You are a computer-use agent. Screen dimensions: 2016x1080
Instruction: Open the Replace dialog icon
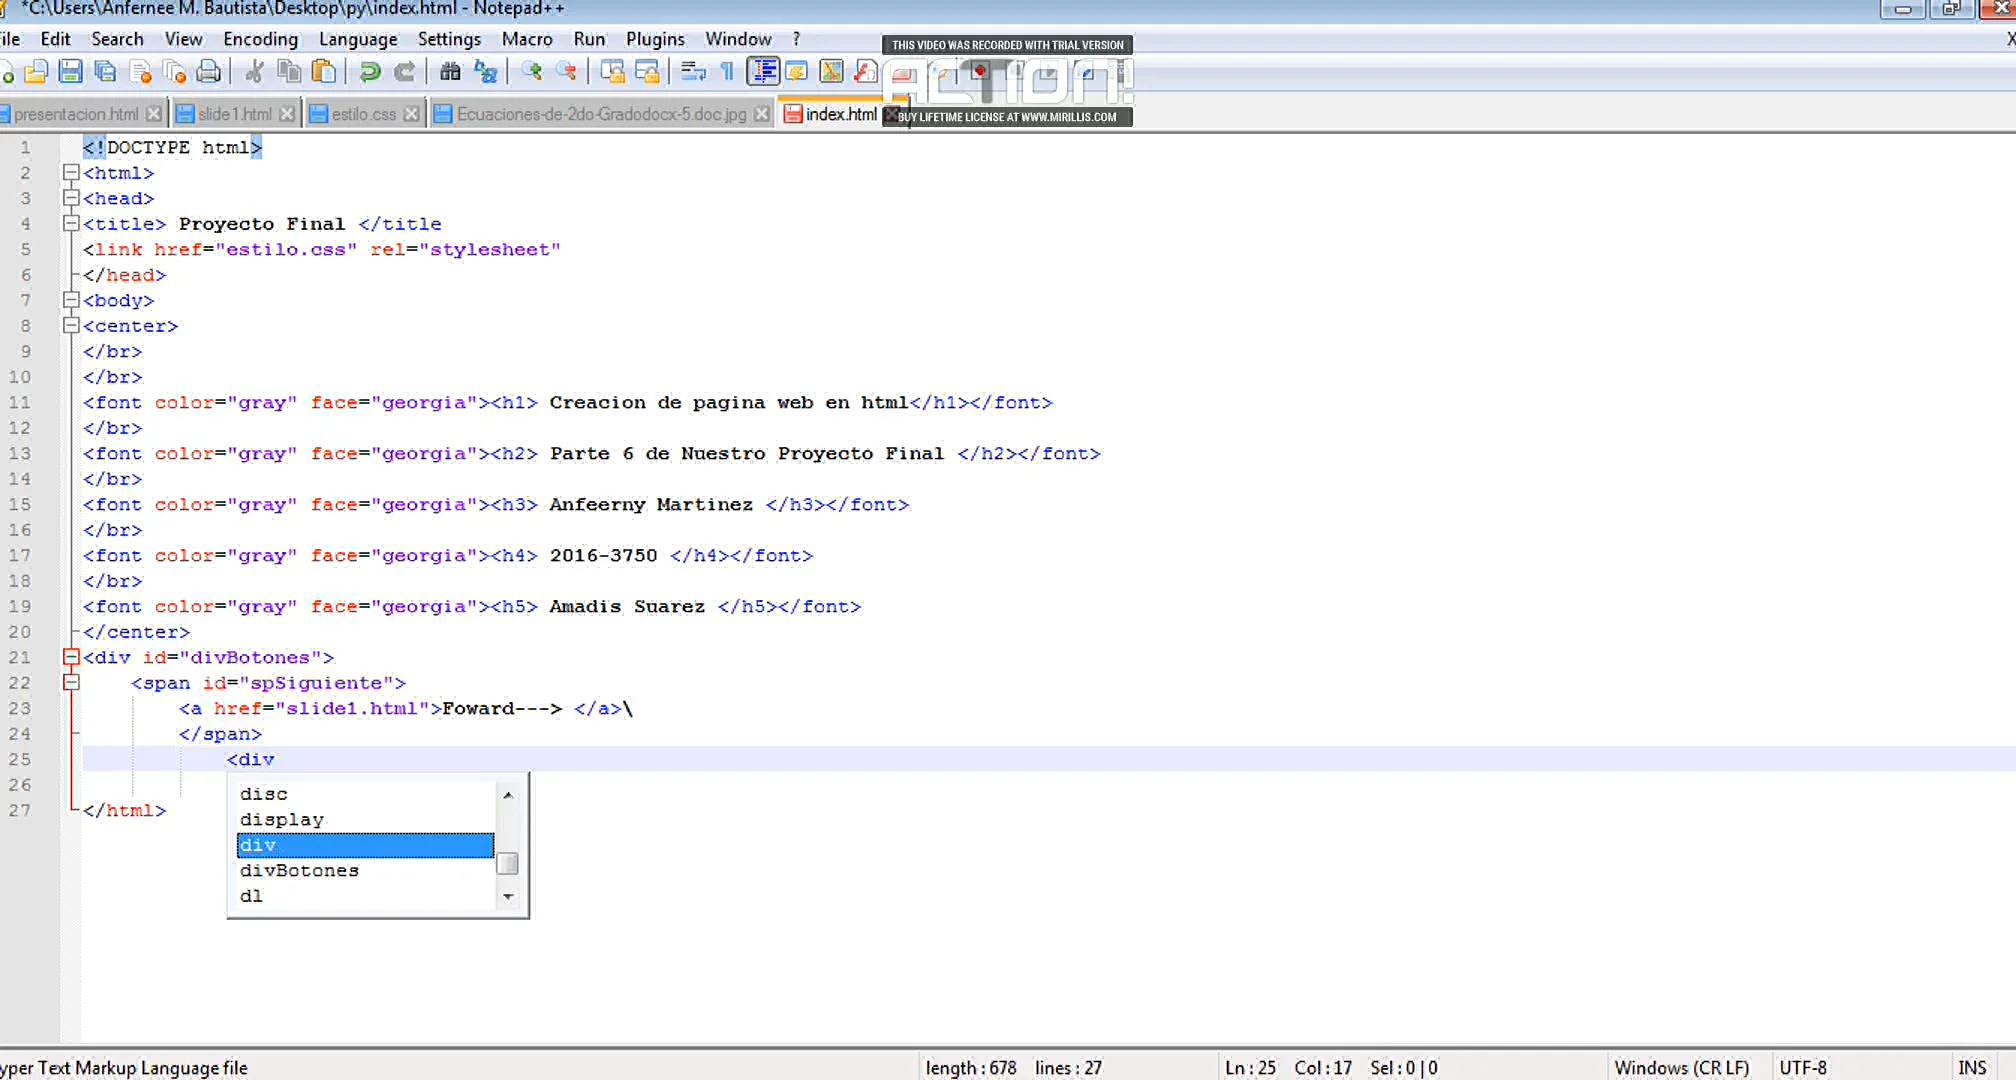(486, 72)
